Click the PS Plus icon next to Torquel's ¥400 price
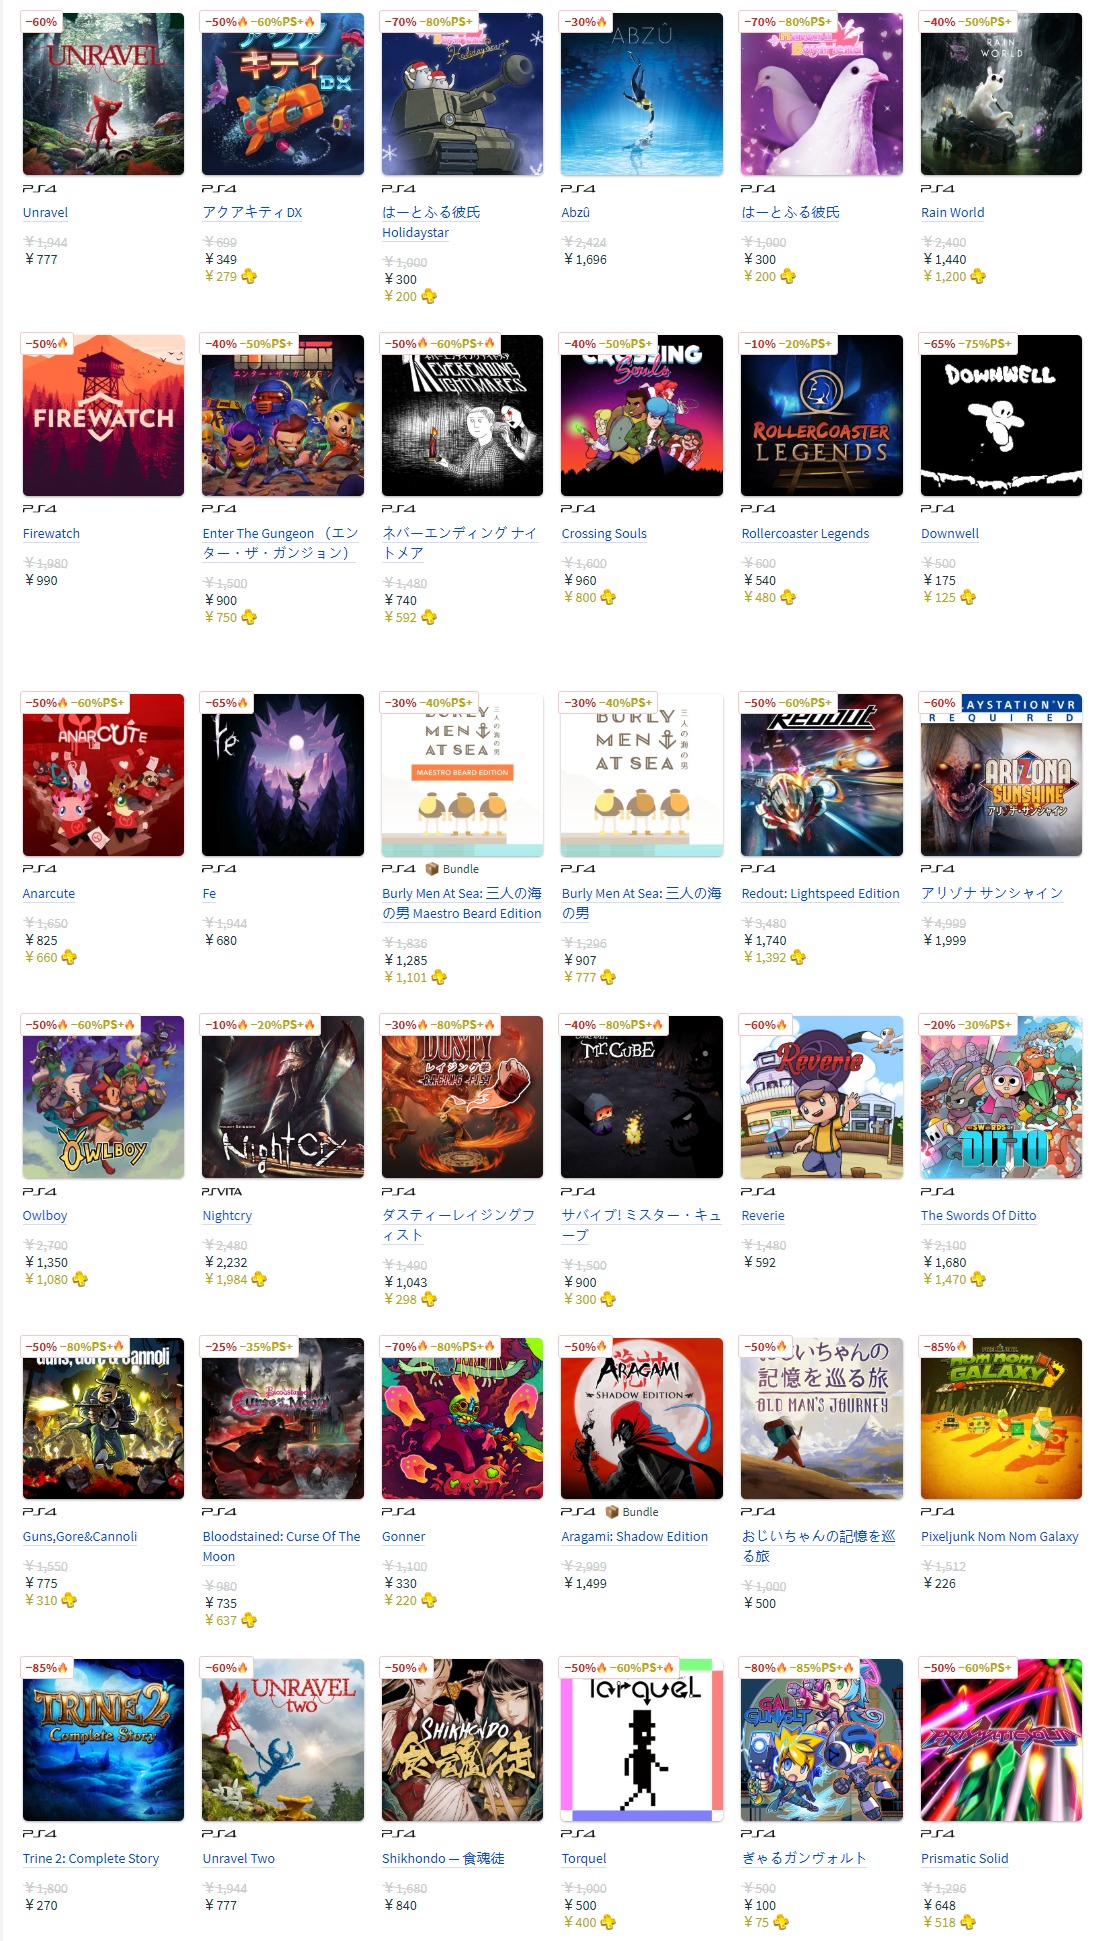 click(x=608, y=1922)
